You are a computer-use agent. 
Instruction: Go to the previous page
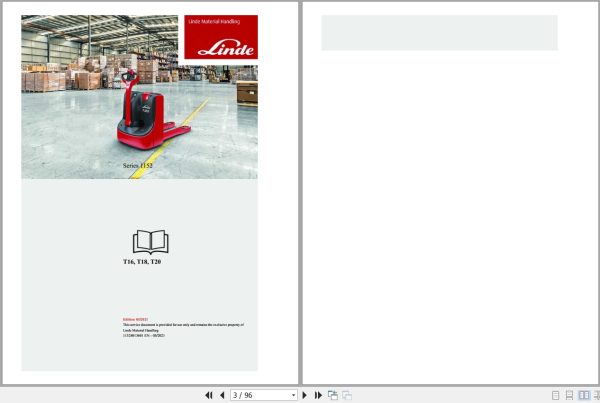pos(222,395)
